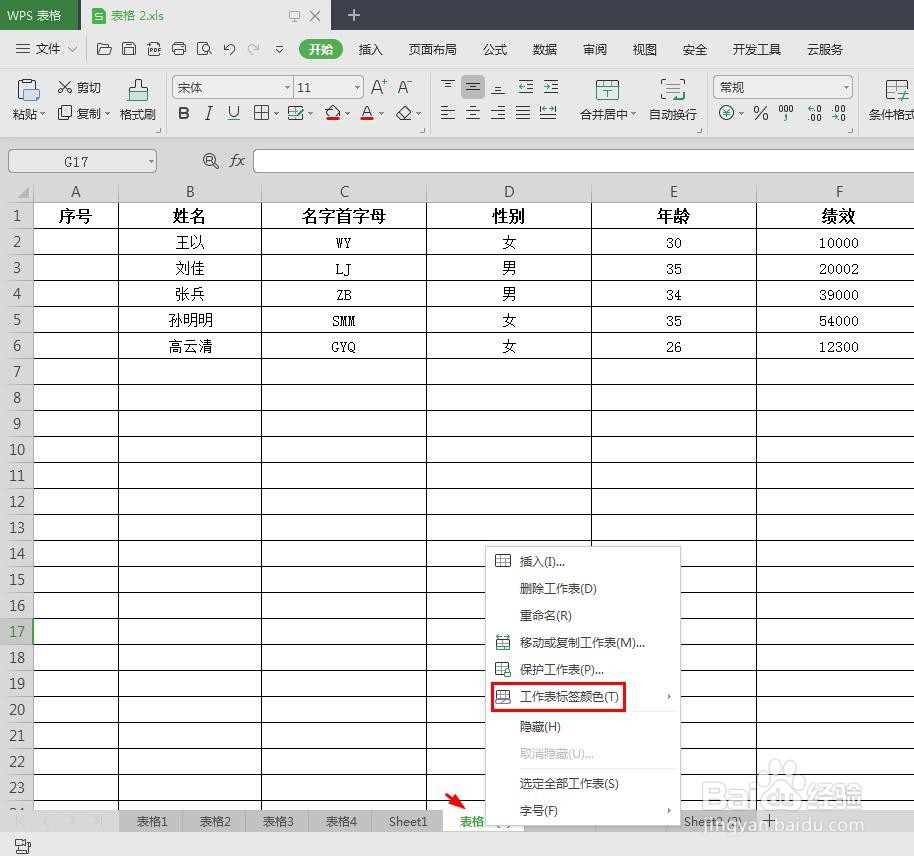914x856 pixels.
Task: Click the Merge and Center icon
Action: (607, 90)
